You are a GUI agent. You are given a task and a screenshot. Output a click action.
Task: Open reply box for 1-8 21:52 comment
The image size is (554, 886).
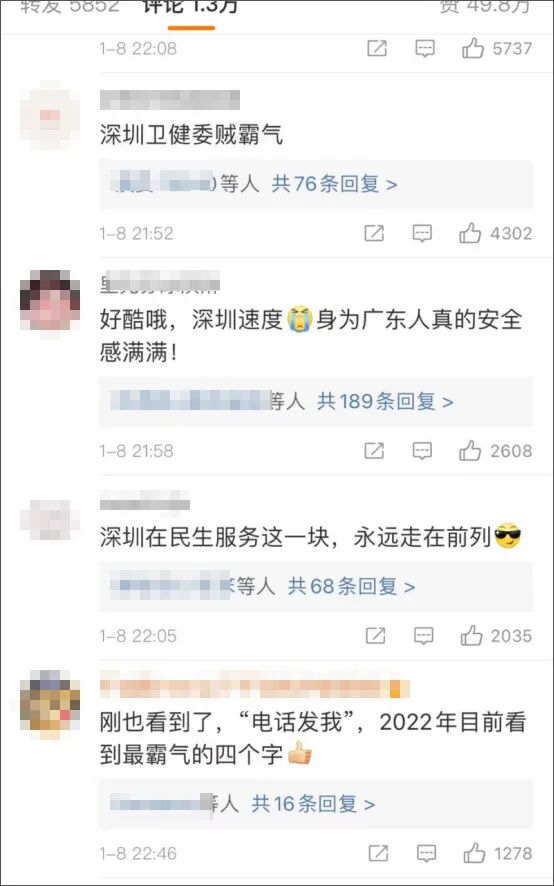pos(422,233)
